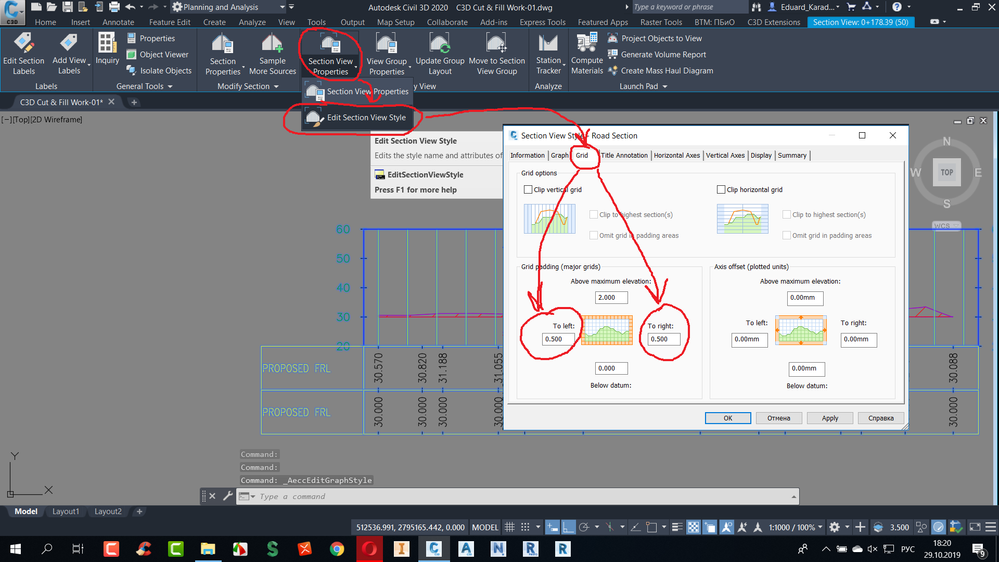Open Windows Start menu
This screenshot has height=562, width=999.
tap(15, 549)
